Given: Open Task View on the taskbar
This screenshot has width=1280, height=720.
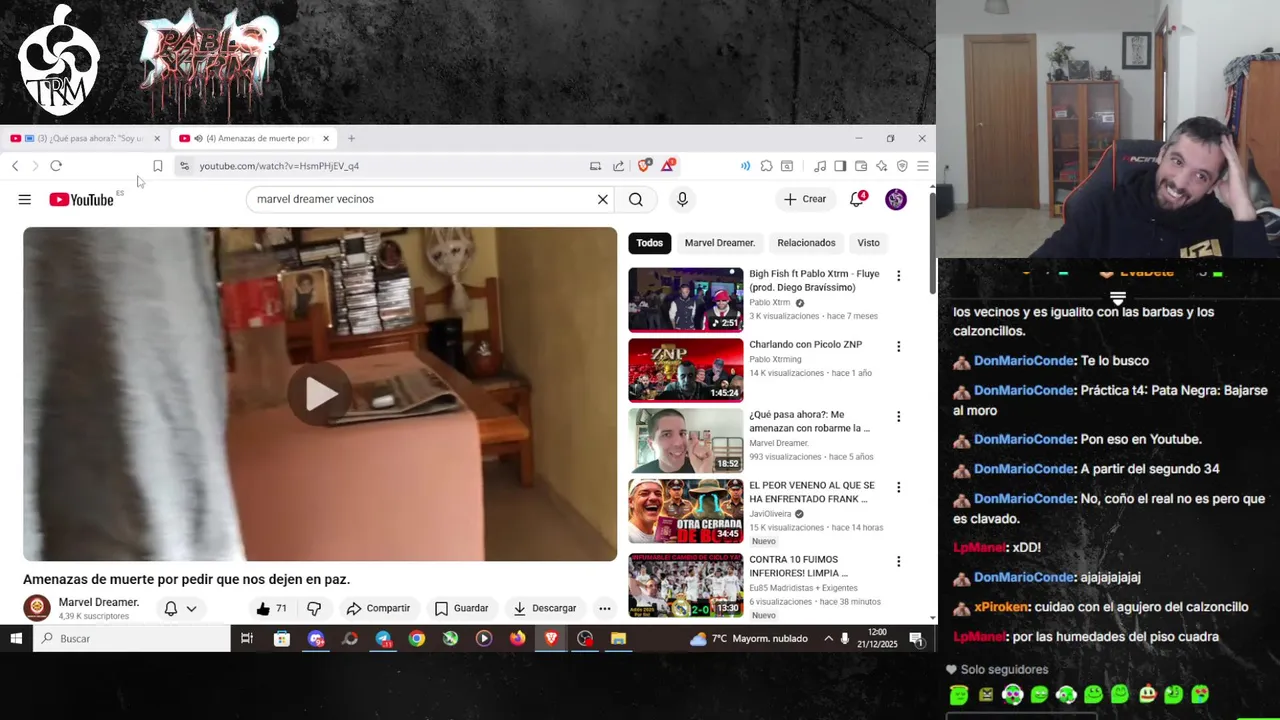Looking at the screenshot, I should (247, 638).
